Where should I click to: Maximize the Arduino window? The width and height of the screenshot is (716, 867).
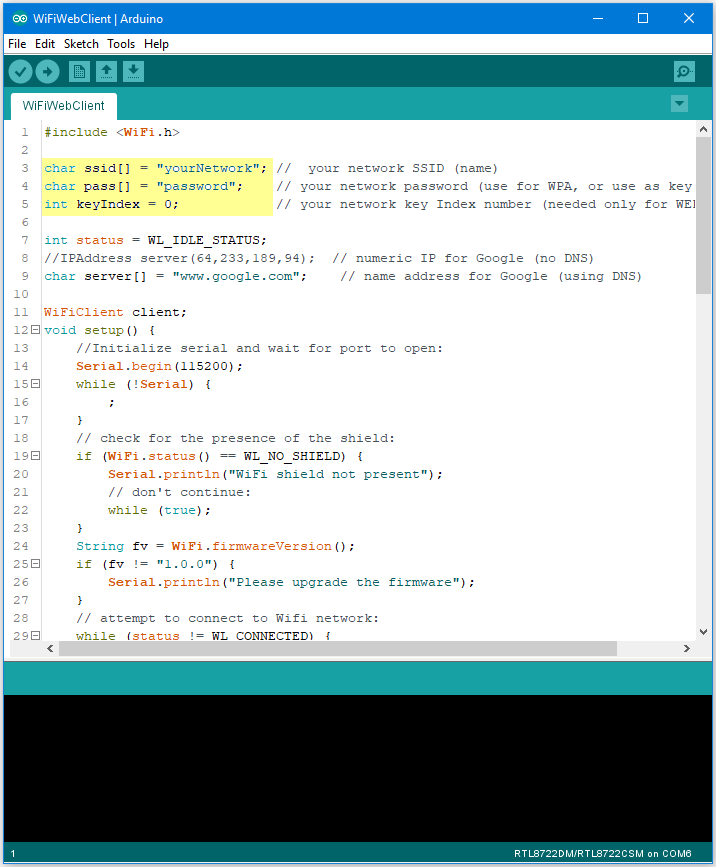coord(643,18)
